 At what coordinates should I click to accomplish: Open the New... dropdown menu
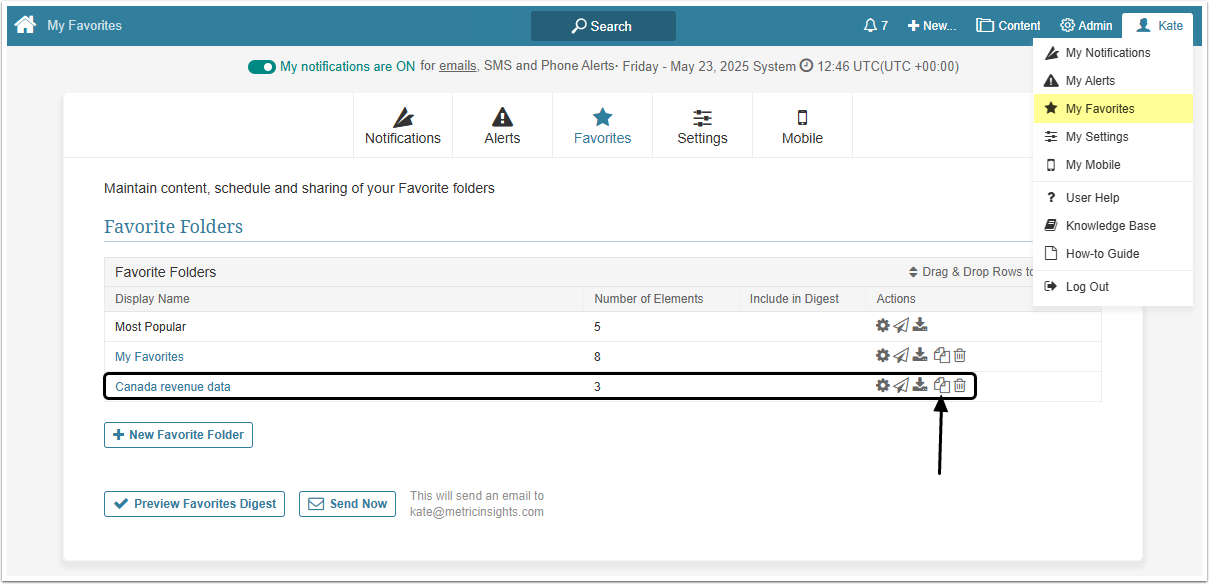(x=932, y=26)
